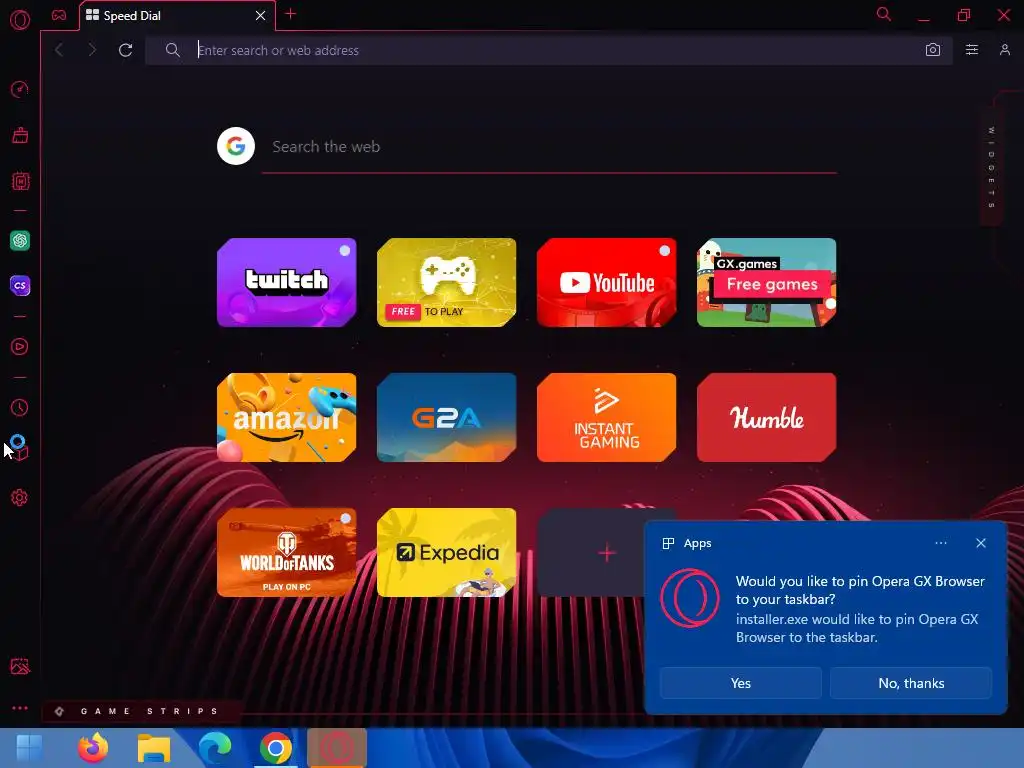Open GX Control speedometer panel

(20, 89)
